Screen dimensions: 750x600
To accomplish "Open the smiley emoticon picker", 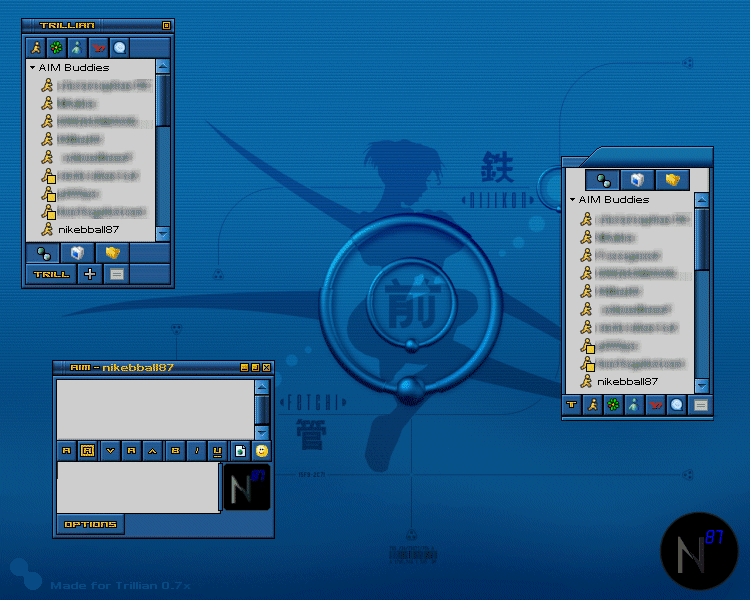I will pyautogui.click(x=261, y=451).
